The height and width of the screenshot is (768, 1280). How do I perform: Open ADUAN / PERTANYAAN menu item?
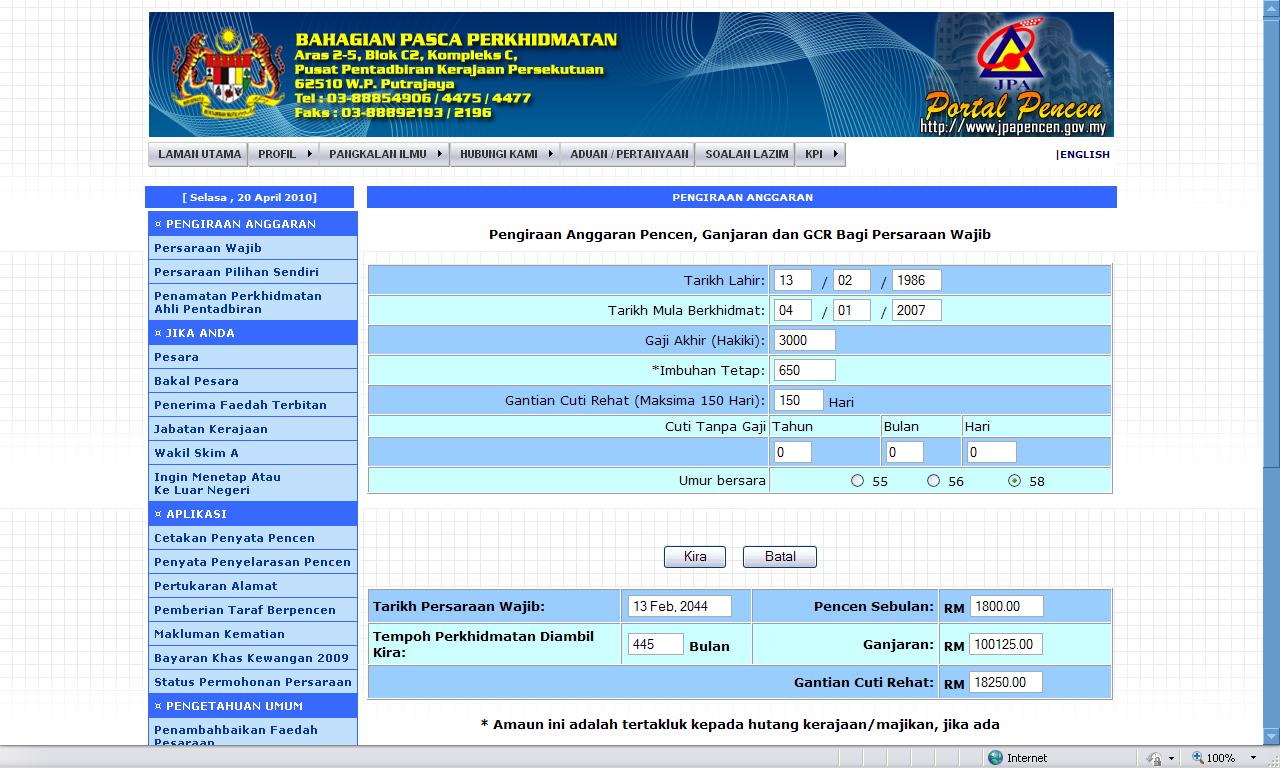coord(629,154)
